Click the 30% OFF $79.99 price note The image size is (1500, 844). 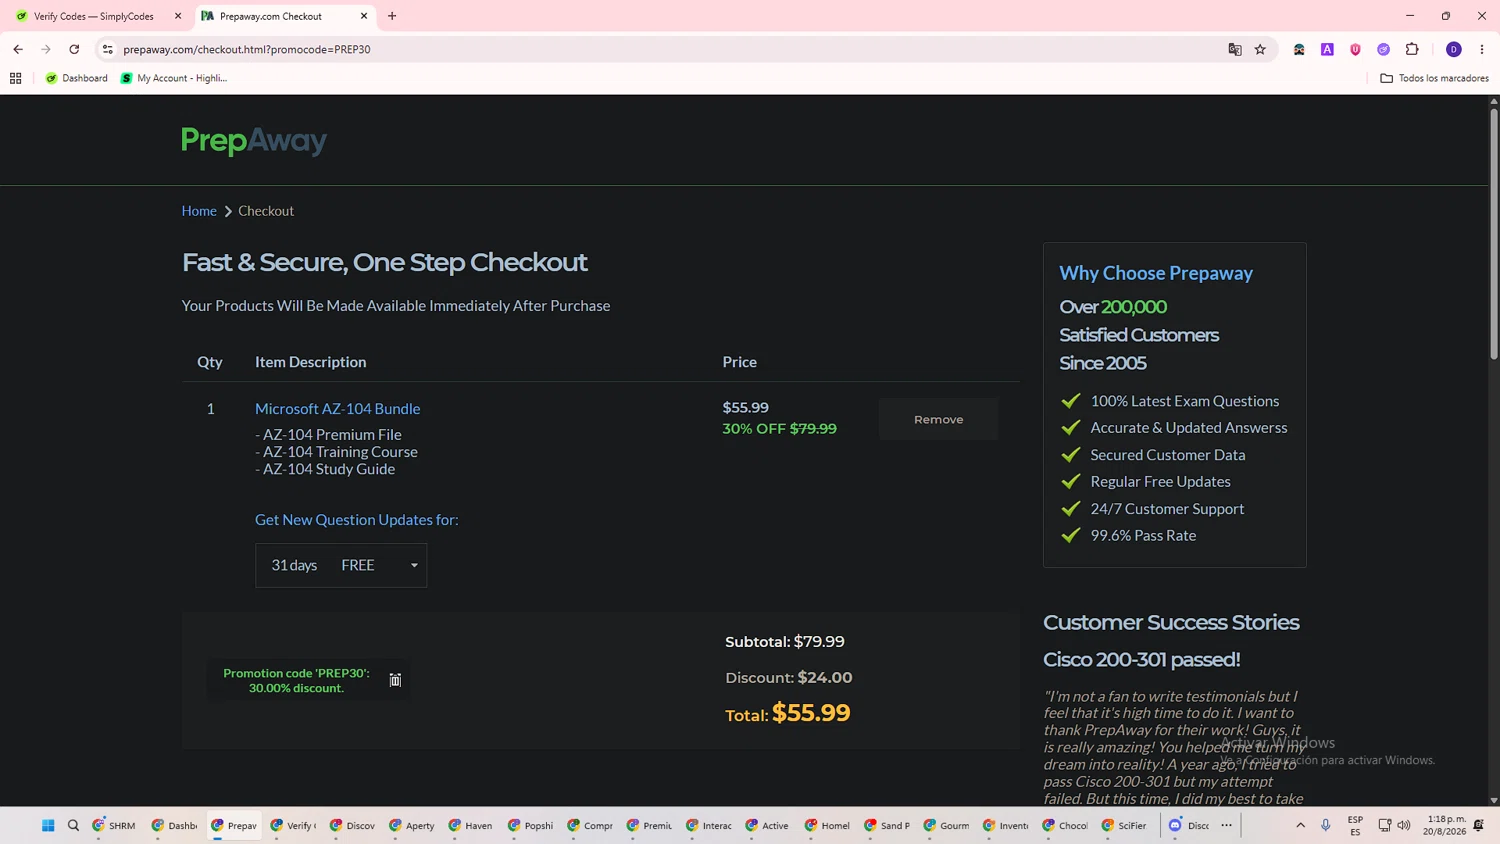tap(780, 429)
